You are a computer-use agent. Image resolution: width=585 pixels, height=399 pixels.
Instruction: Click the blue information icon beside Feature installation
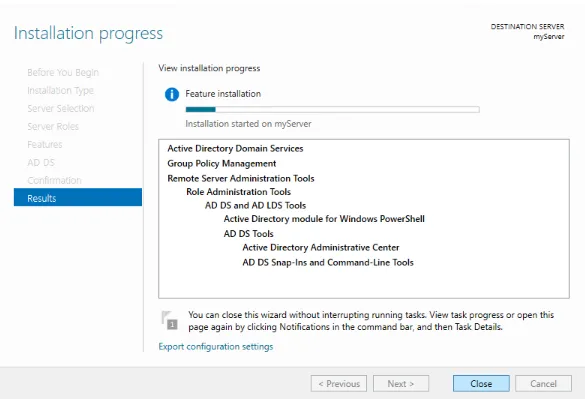point(172,94)
